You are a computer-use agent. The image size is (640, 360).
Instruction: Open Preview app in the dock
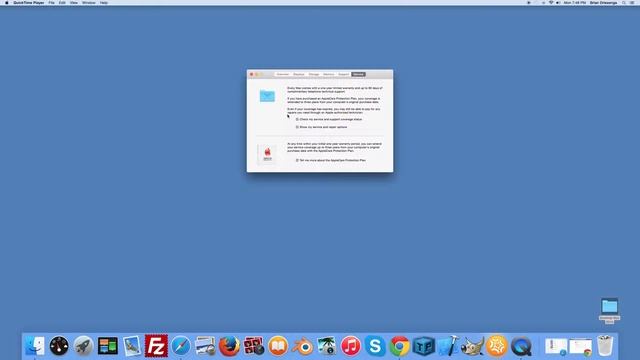point(205,346)
